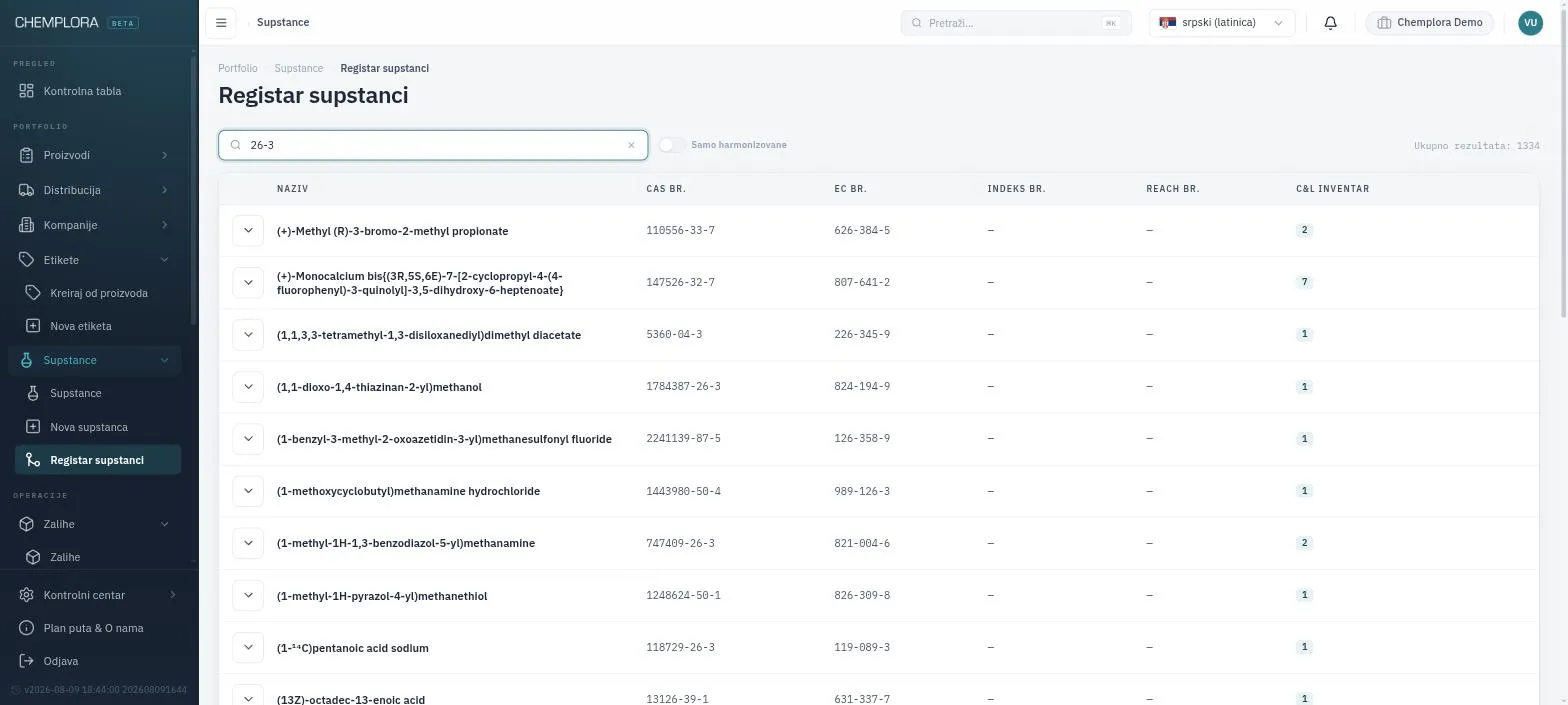Focus the global Pretraži search box

click(1016, 23)
